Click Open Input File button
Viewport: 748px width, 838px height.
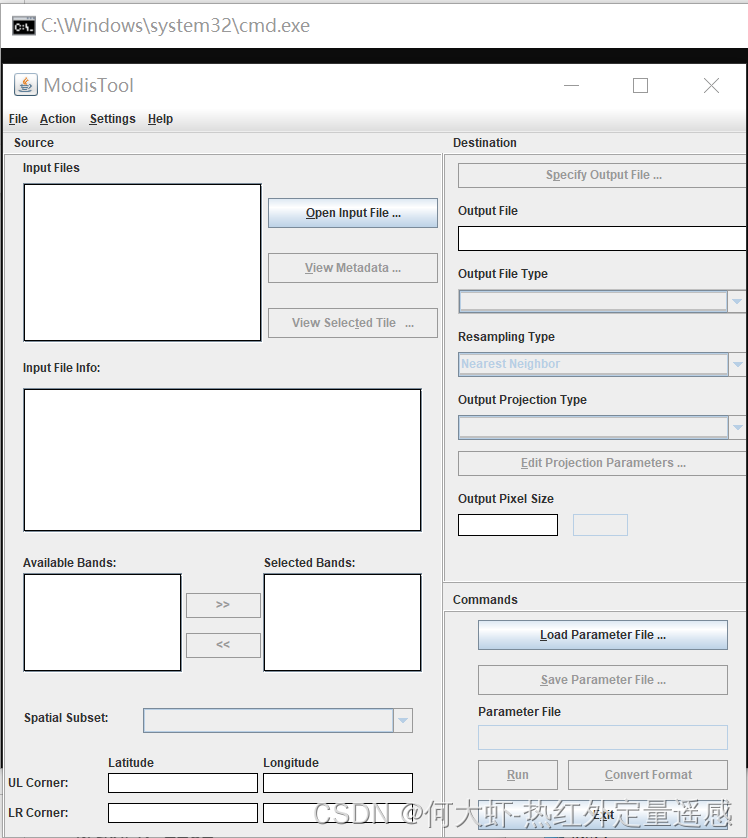click(x=353, y=213)
